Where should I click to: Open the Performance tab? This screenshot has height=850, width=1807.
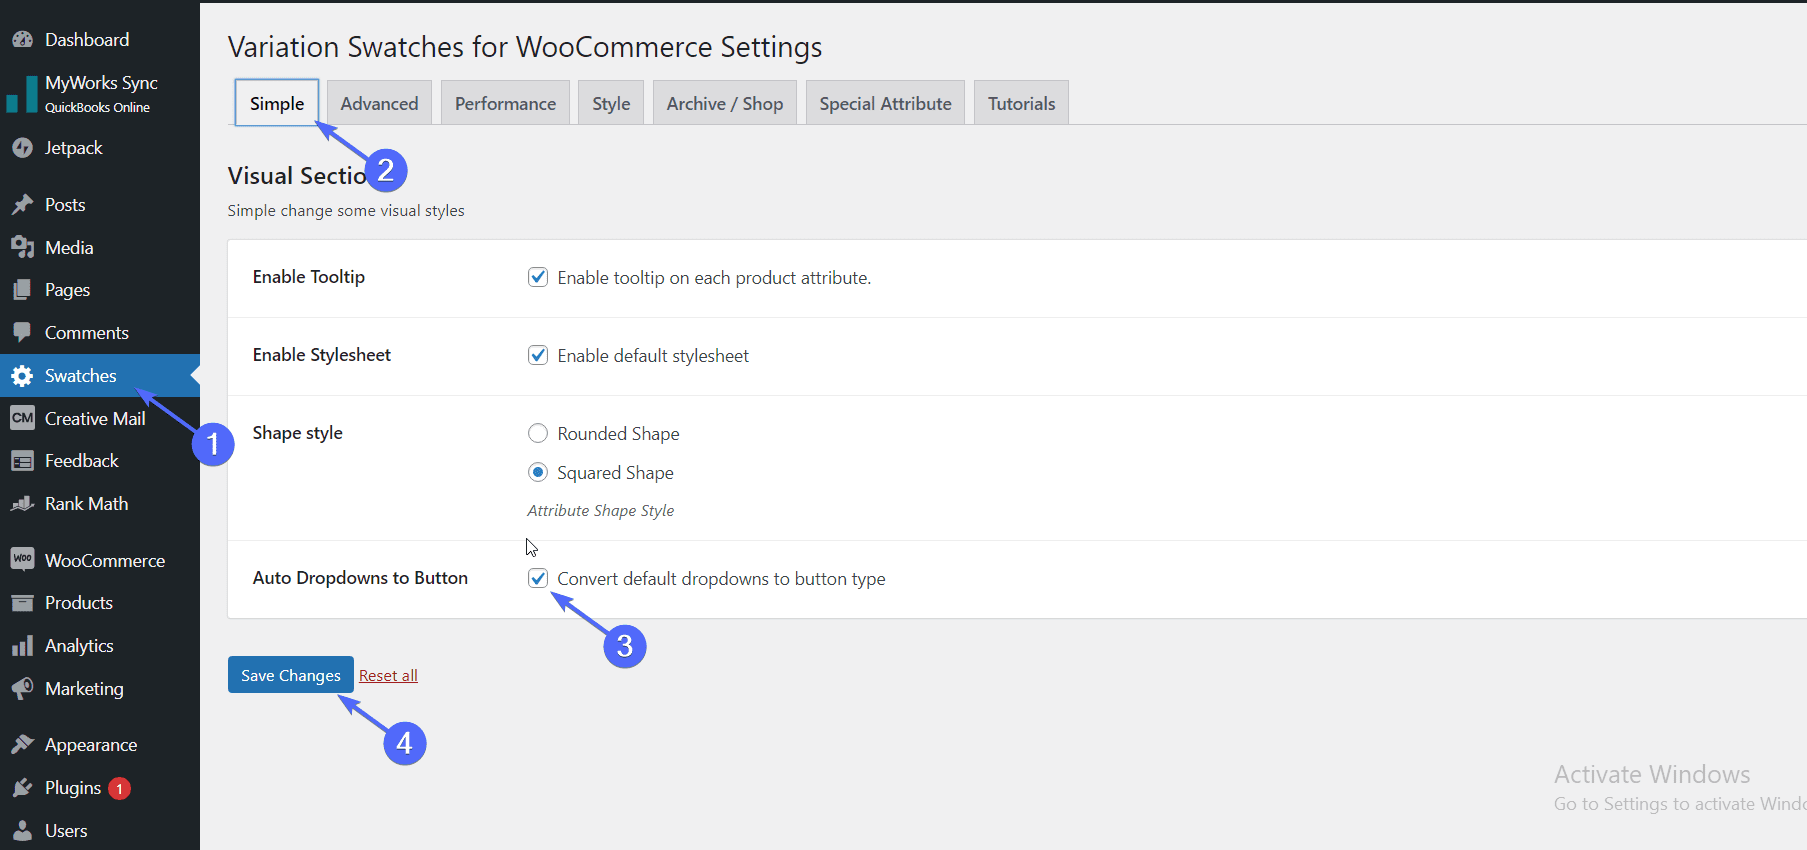(x=505, y=103)
